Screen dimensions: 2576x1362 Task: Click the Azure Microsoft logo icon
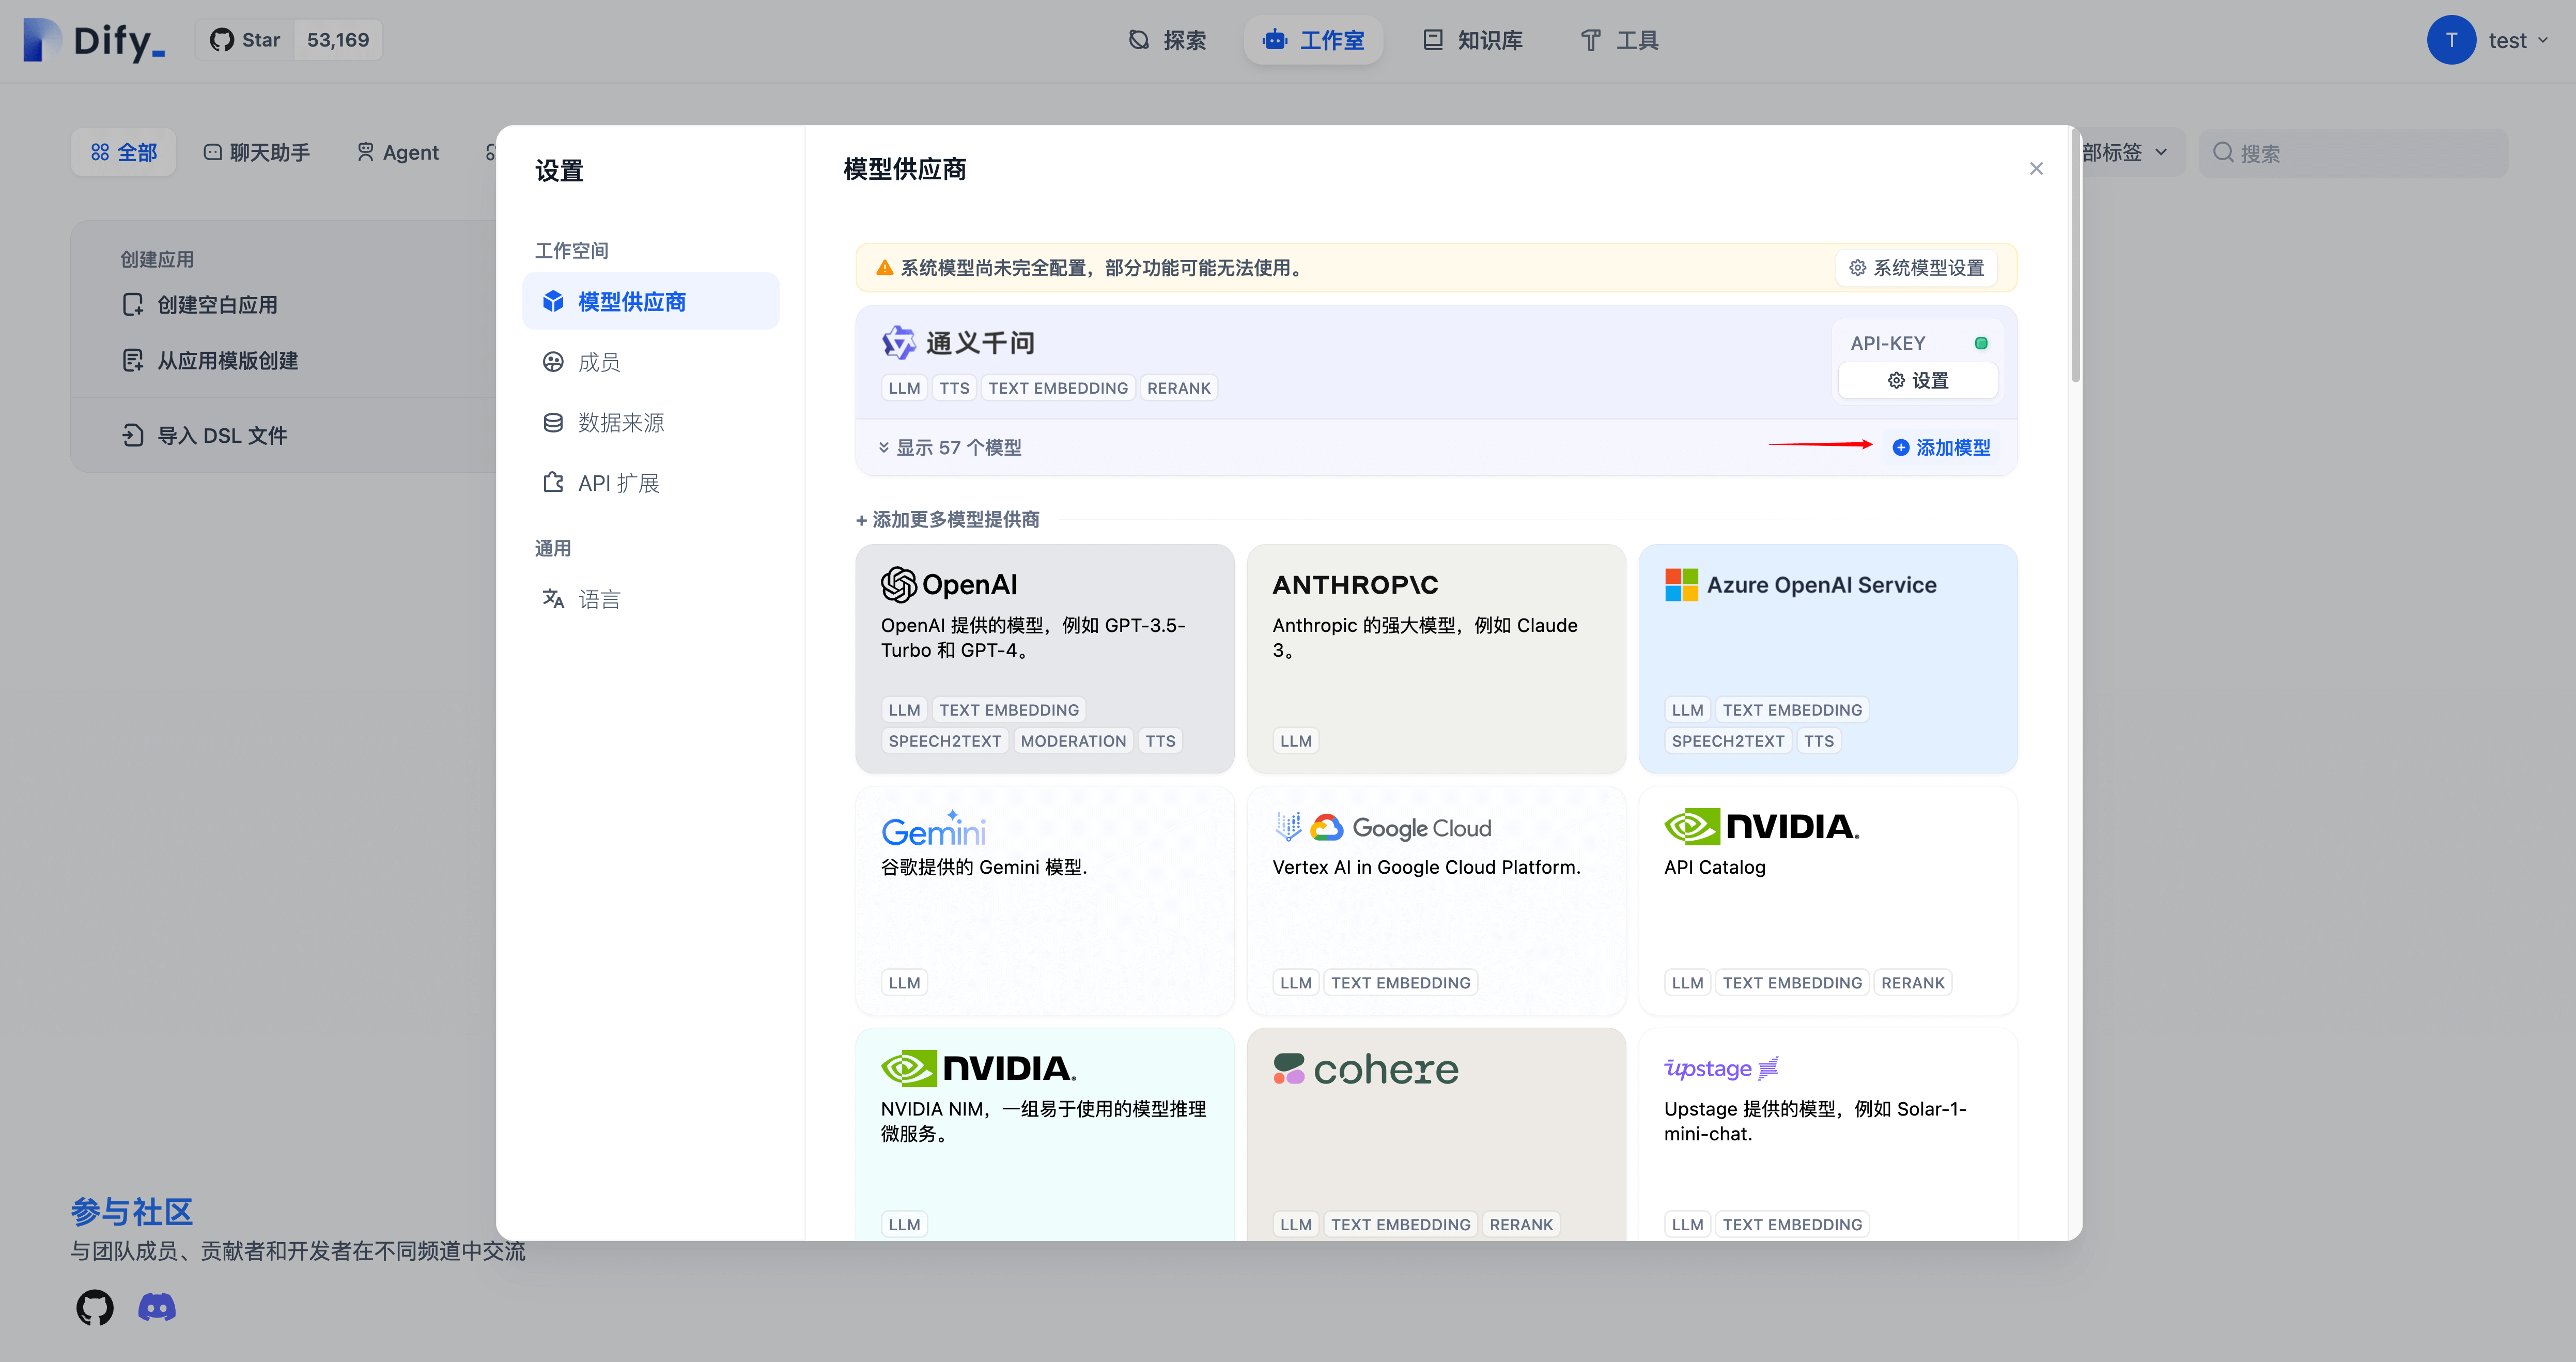(x=1681, y=584)
